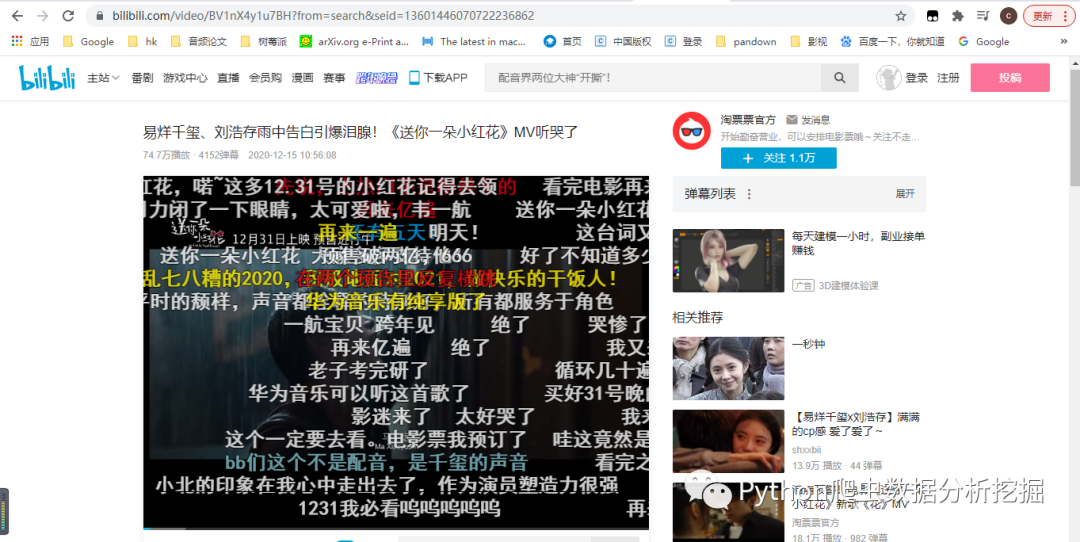Open the 每天建模一小时，副业接单赚钱 ad title
This screenshot has width=1080, height=542.
pos(858,243)
